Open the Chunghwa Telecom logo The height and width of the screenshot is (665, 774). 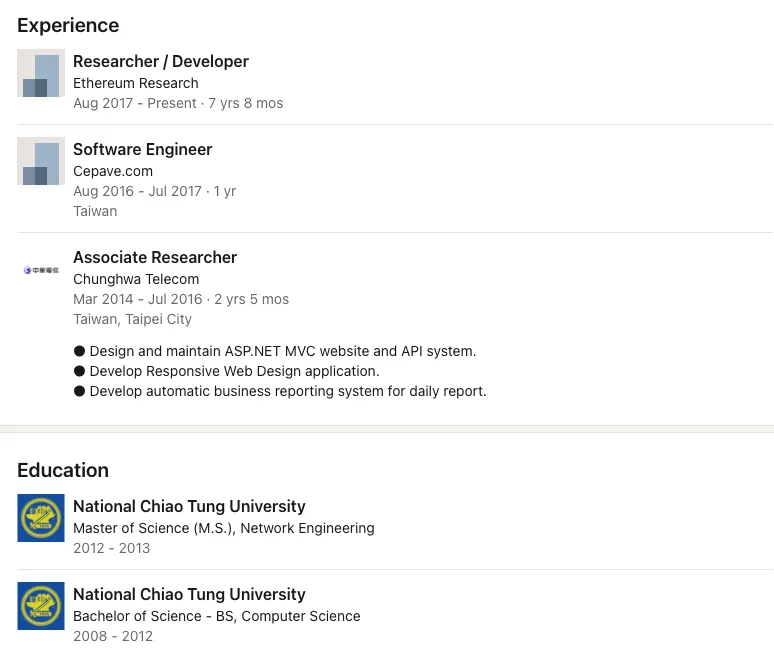(41, 270)
